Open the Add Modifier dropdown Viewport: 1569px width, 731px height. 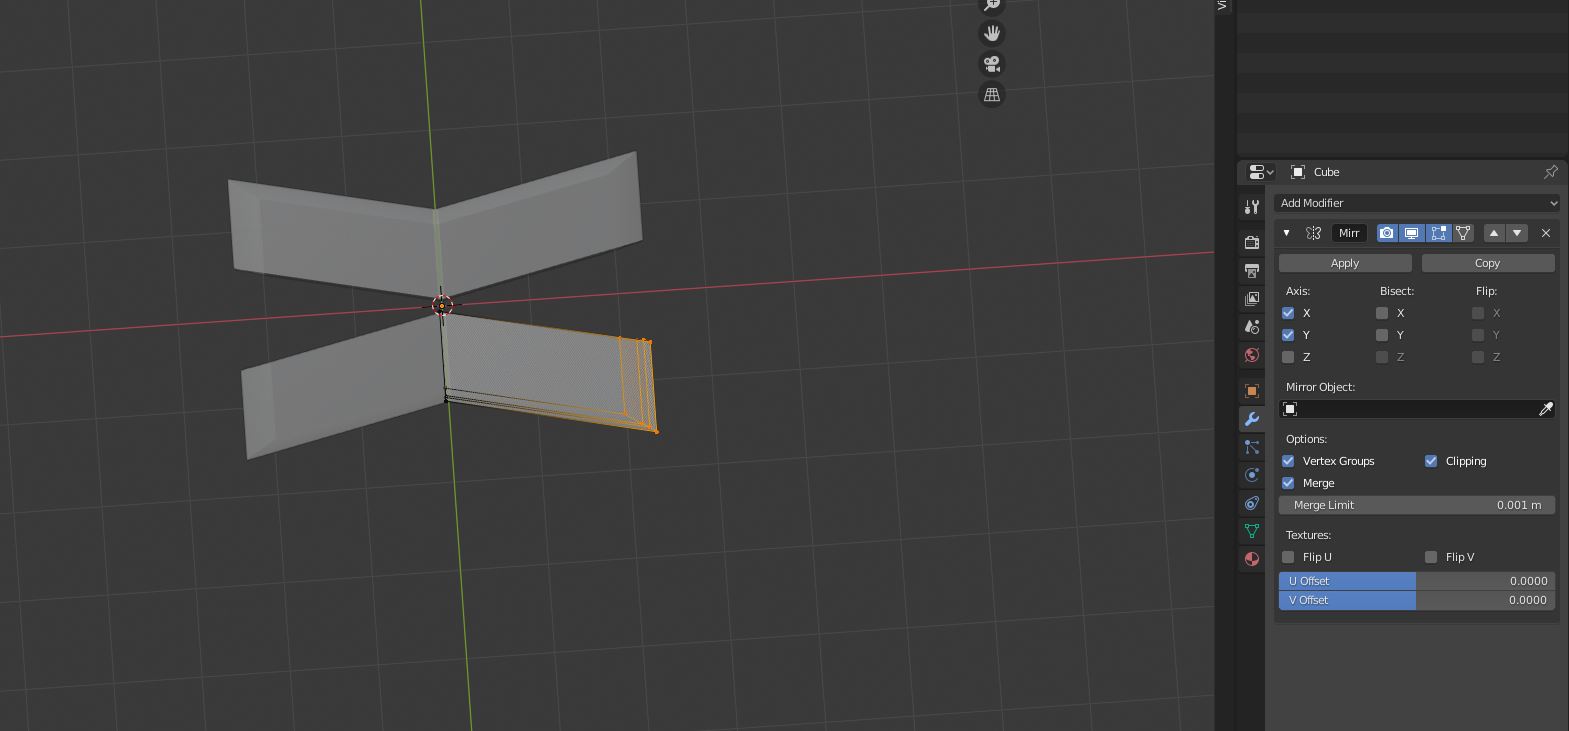pos(1417,203)
